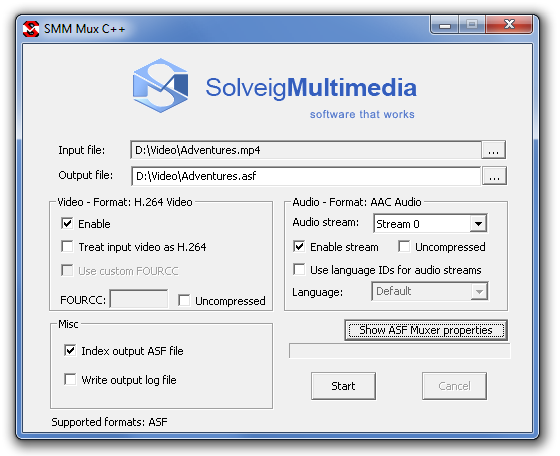Browse for output file with ellipsis button

pos(494,176)
